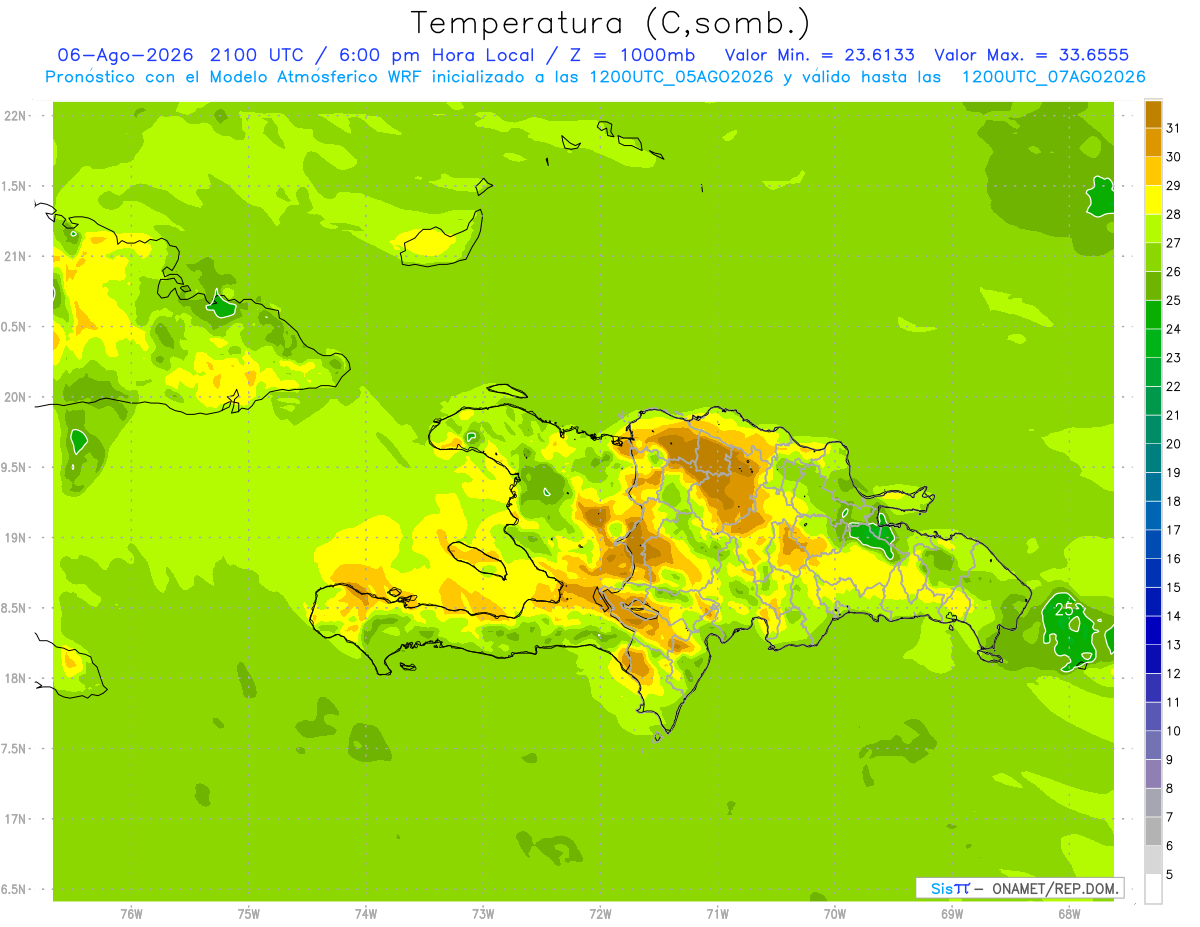Click the '73W' longitude label
This screenshot has width=1200, height=927.
click(483, 913)
